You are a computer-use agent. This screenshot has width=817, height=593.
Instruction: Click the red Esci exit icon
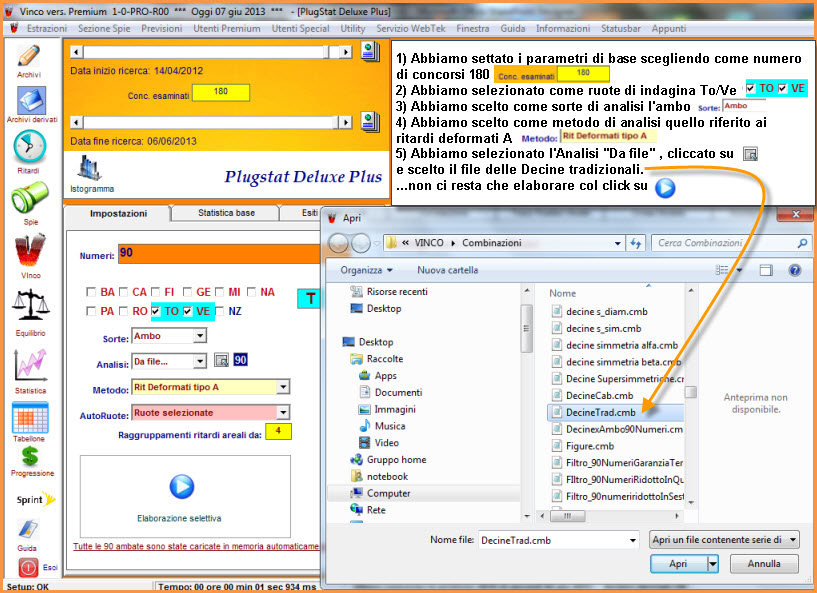click(28, 567)
